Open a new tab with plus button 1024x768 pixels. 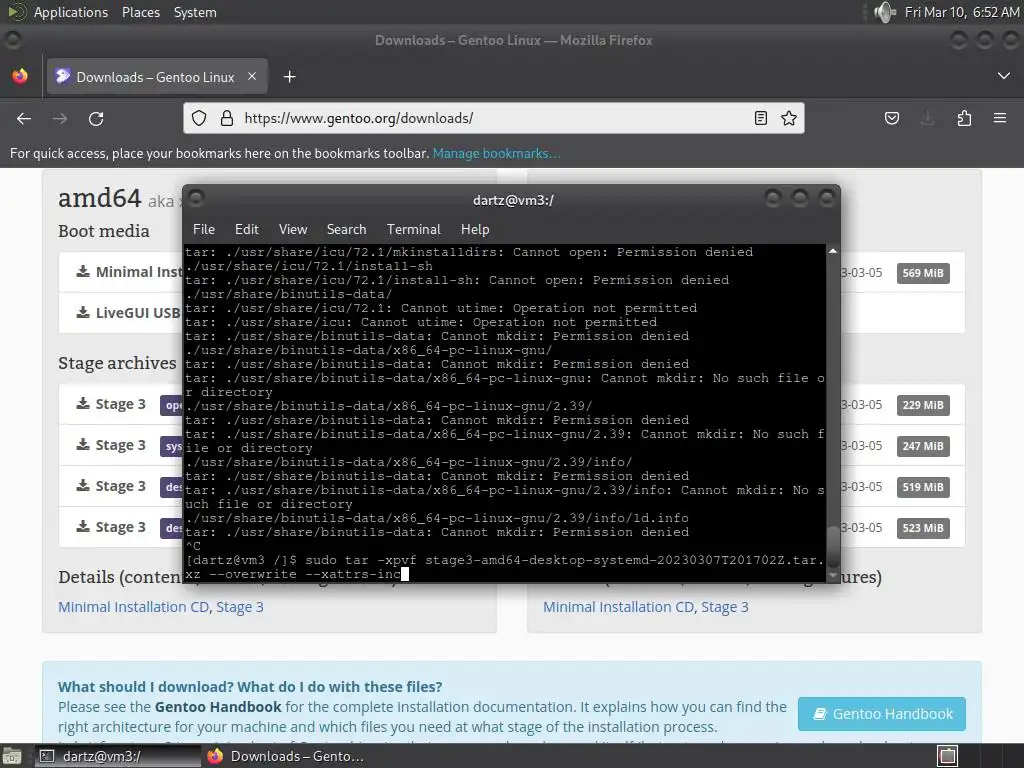pyautogui.click(x=289, y=77)
